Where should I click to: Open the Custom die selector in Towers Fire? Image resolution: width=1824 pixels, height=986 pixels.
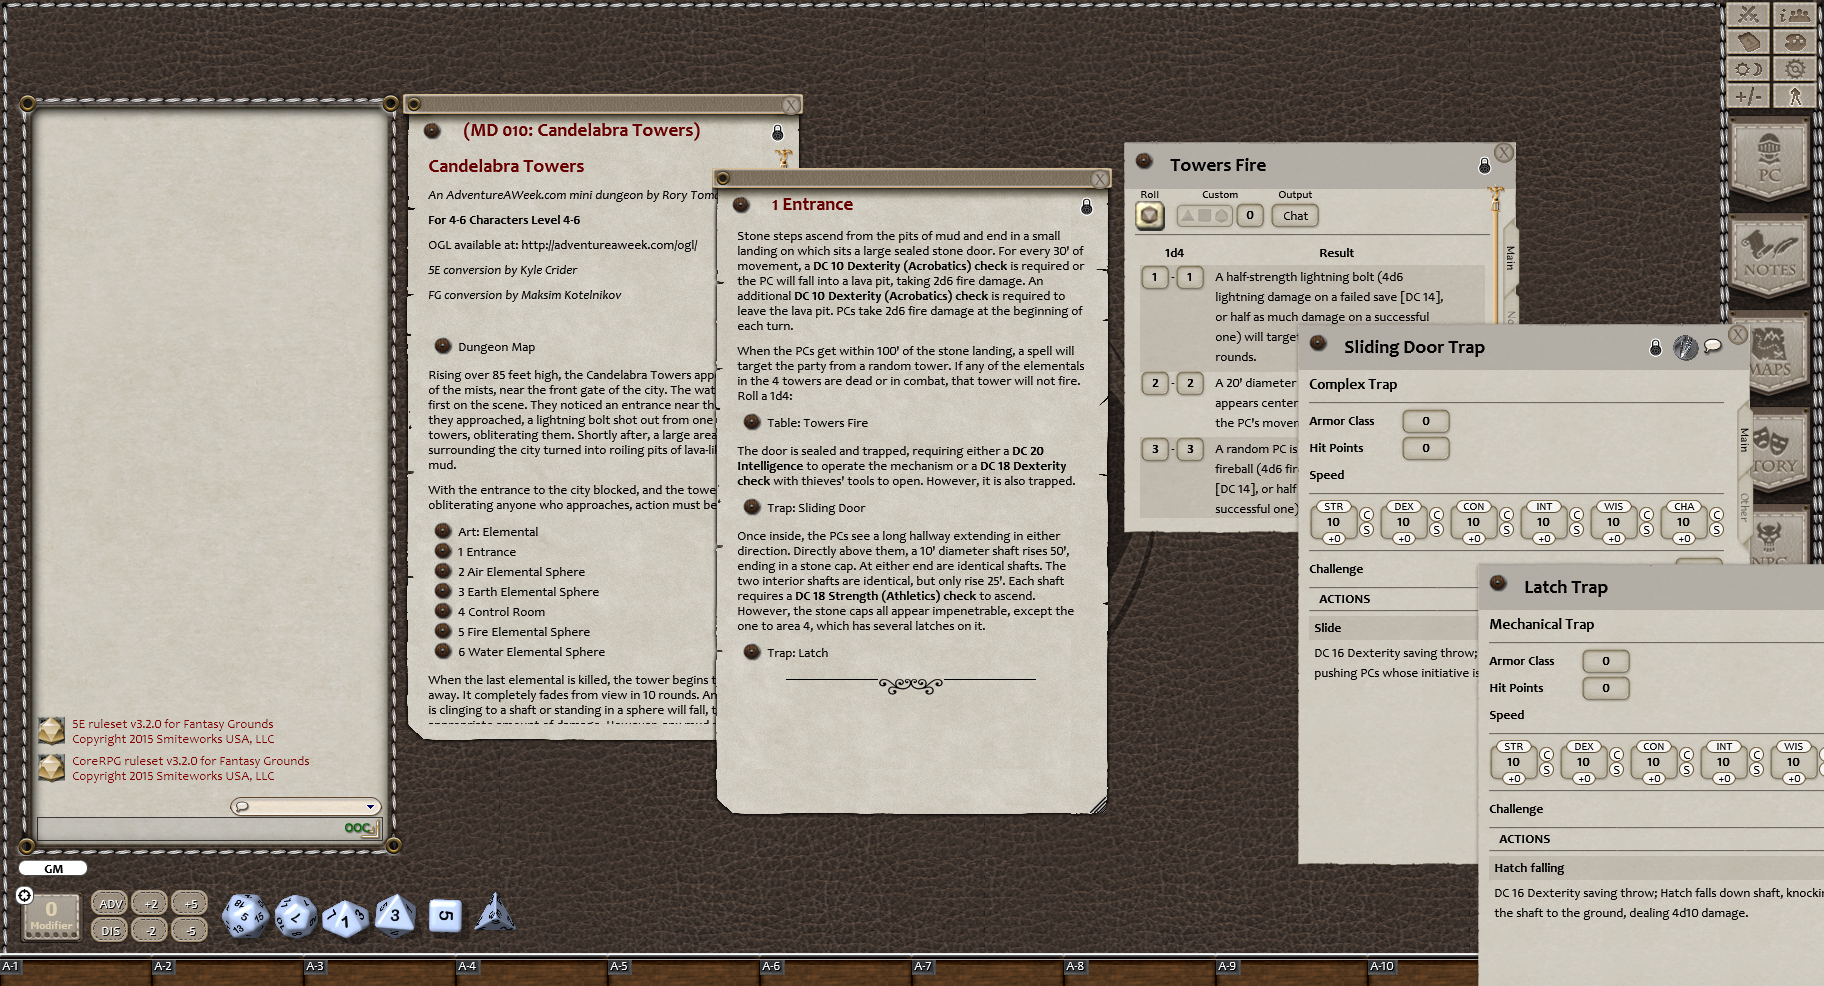[x=1203, y=215]
